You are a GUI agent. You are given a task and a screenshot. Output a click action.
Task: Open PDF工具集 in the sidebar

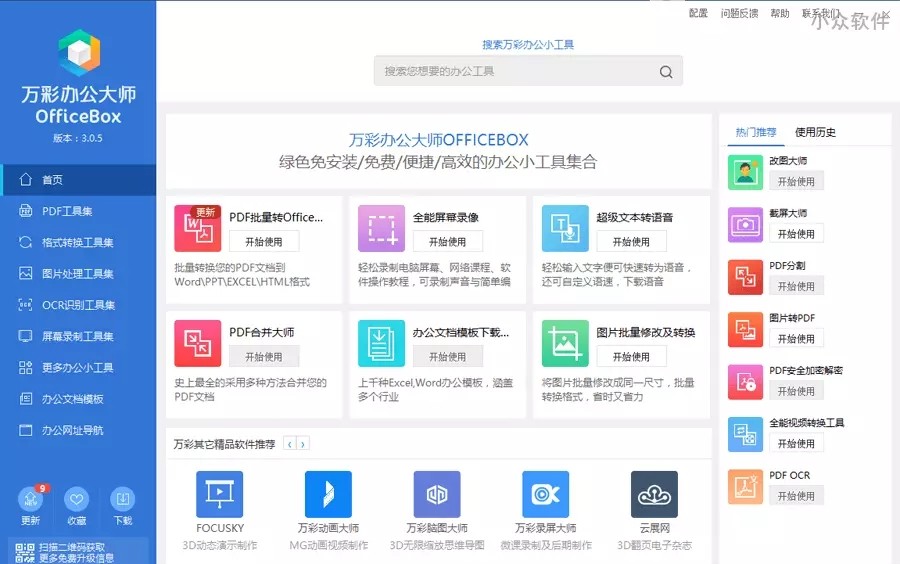tap(78, 211)
